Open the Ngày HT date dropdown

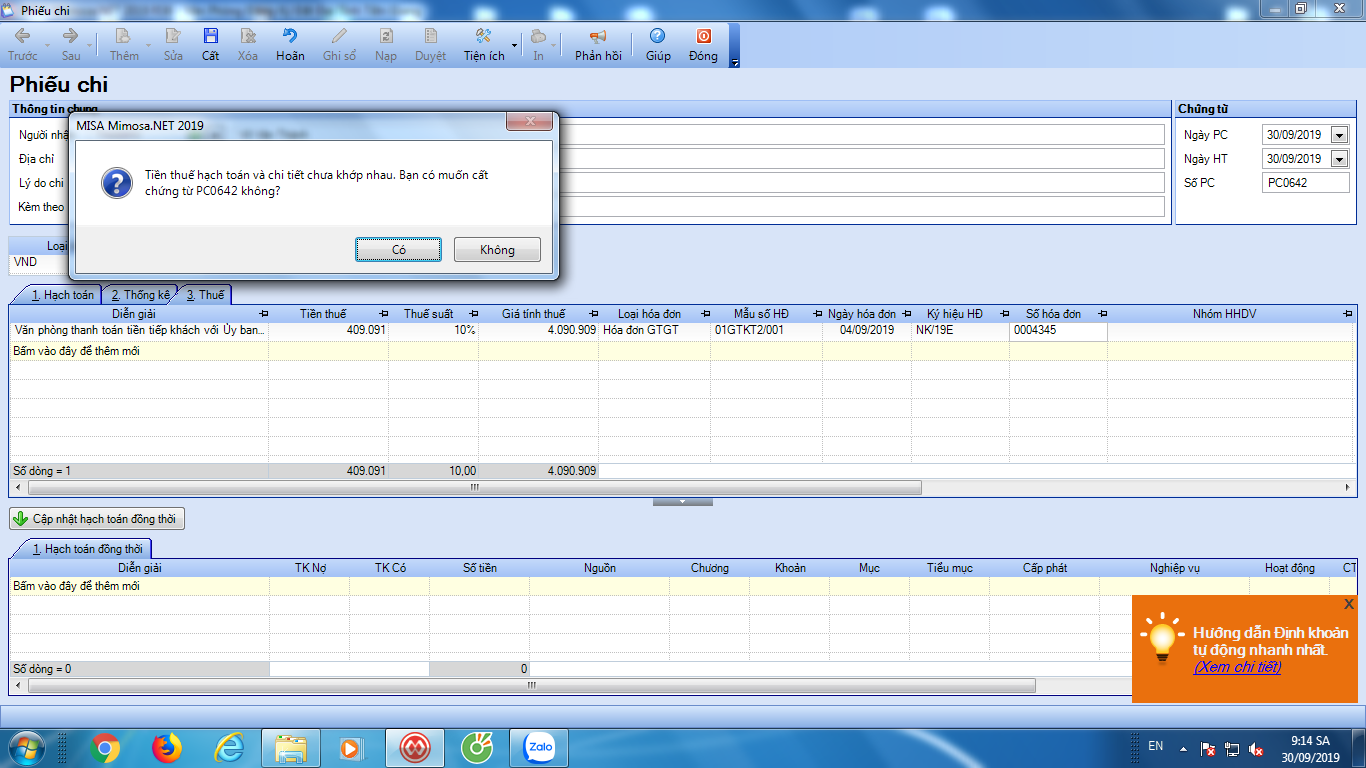pyautogui.click(x=1339, y=159)
